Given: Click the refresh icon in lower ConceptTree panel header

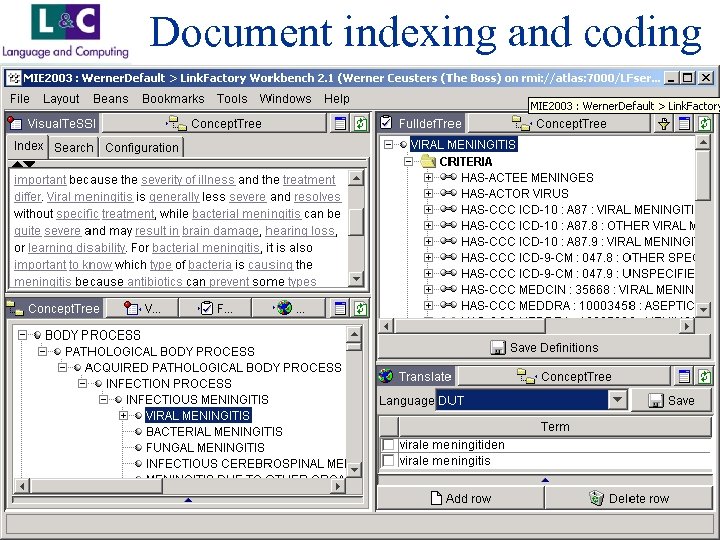Looking at the screenshot, I should pos(360,309).
